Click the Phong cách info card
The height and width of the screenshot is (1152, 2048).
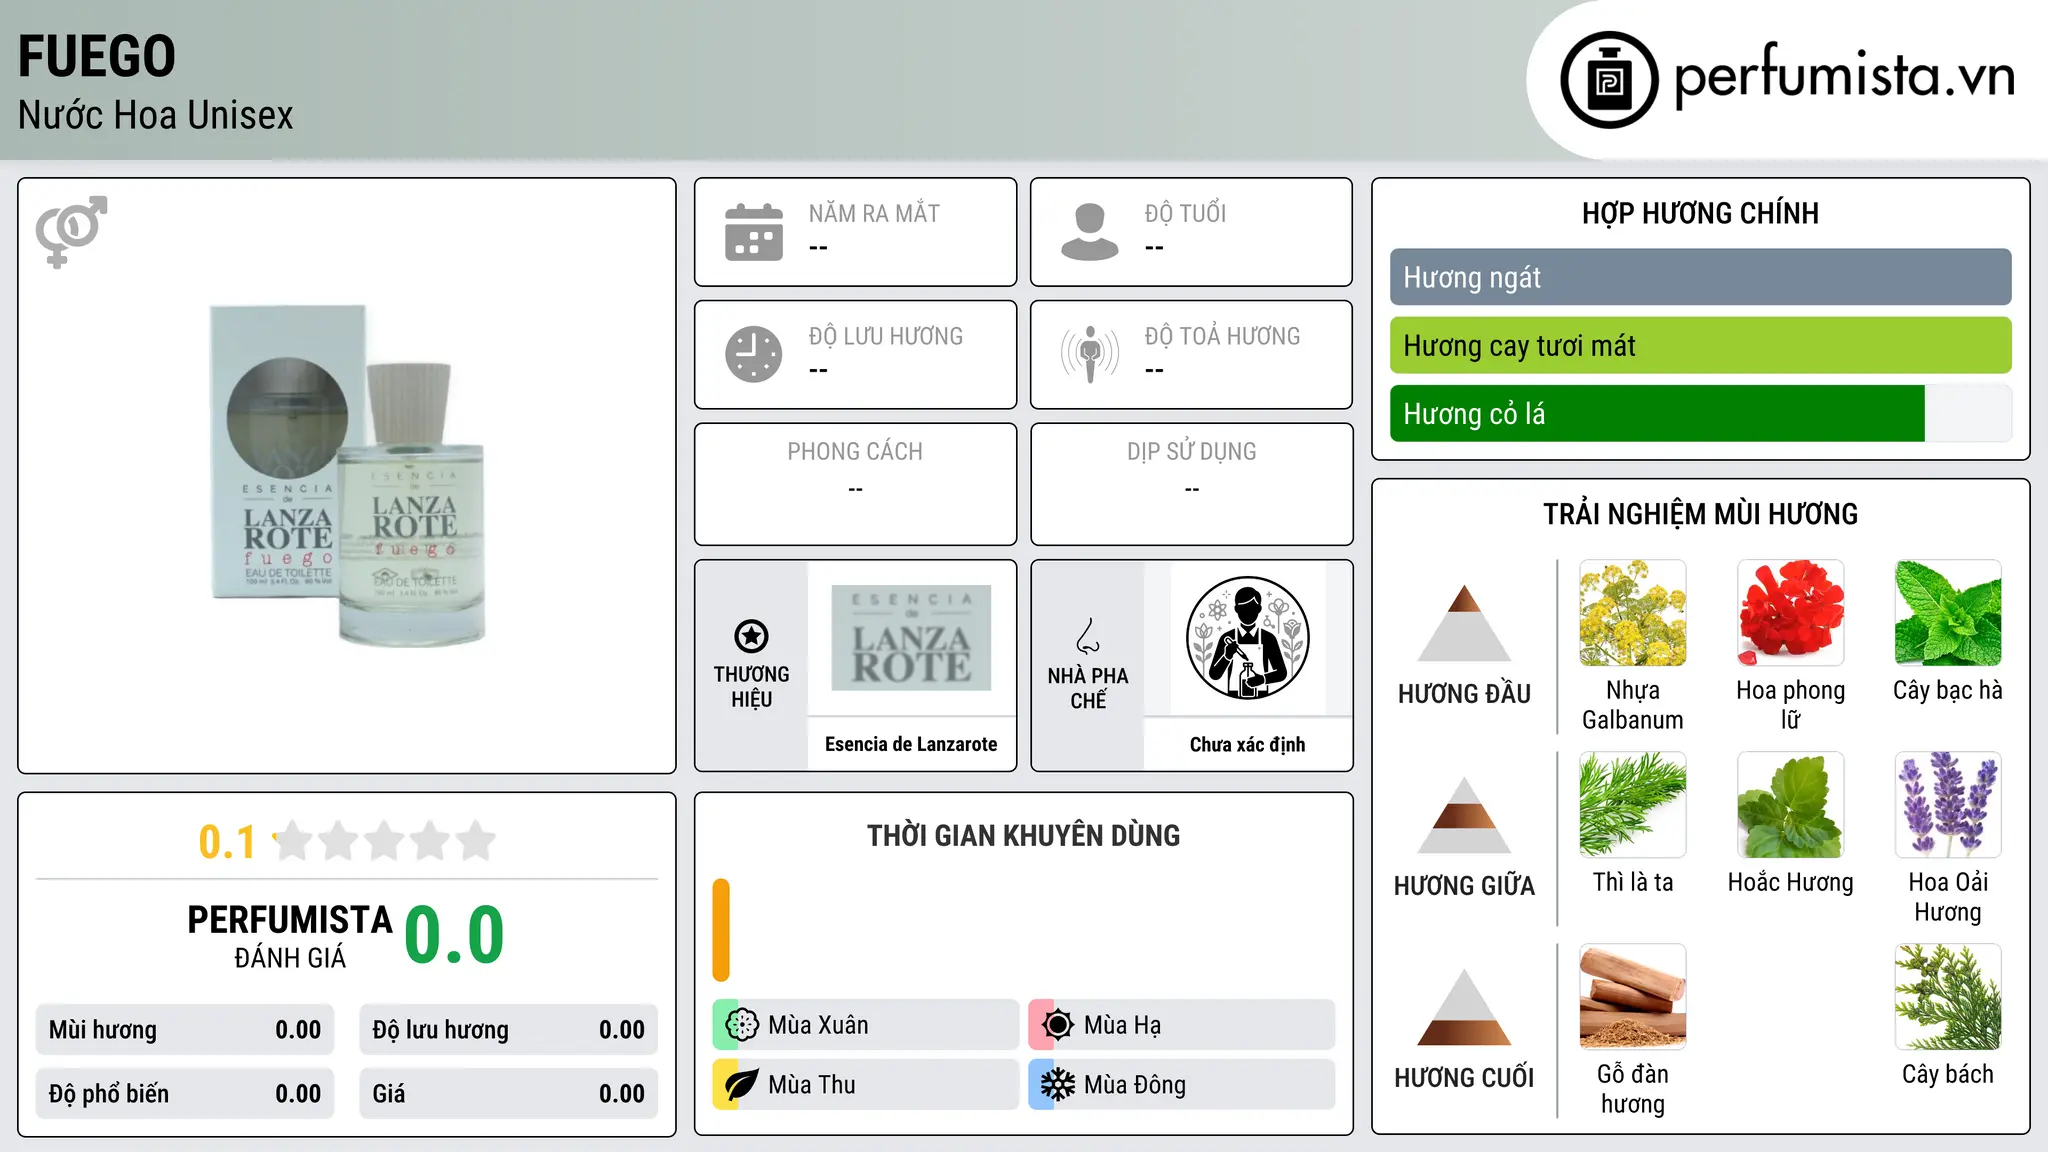(x=855, y=484)
